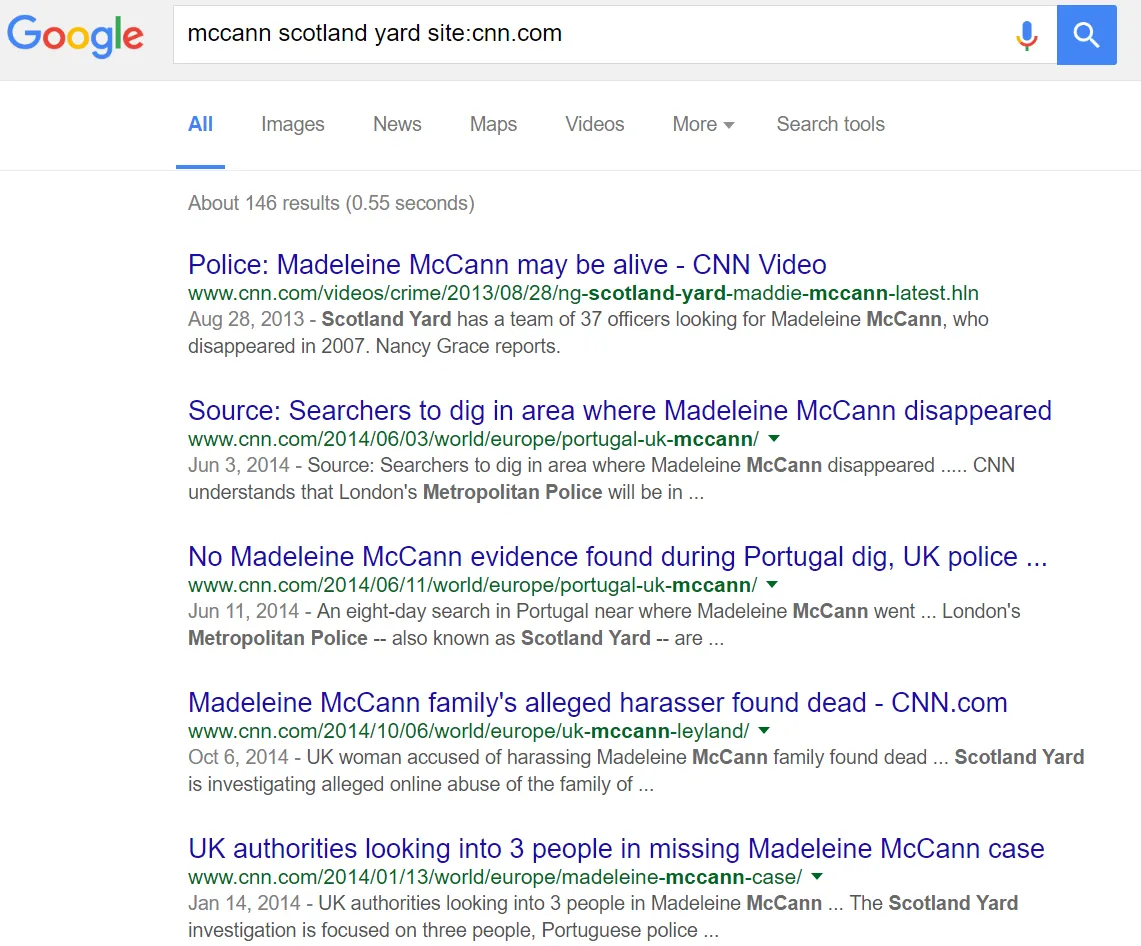Expand arrow next to uk-mccann-leyland URL

[764, 731]
